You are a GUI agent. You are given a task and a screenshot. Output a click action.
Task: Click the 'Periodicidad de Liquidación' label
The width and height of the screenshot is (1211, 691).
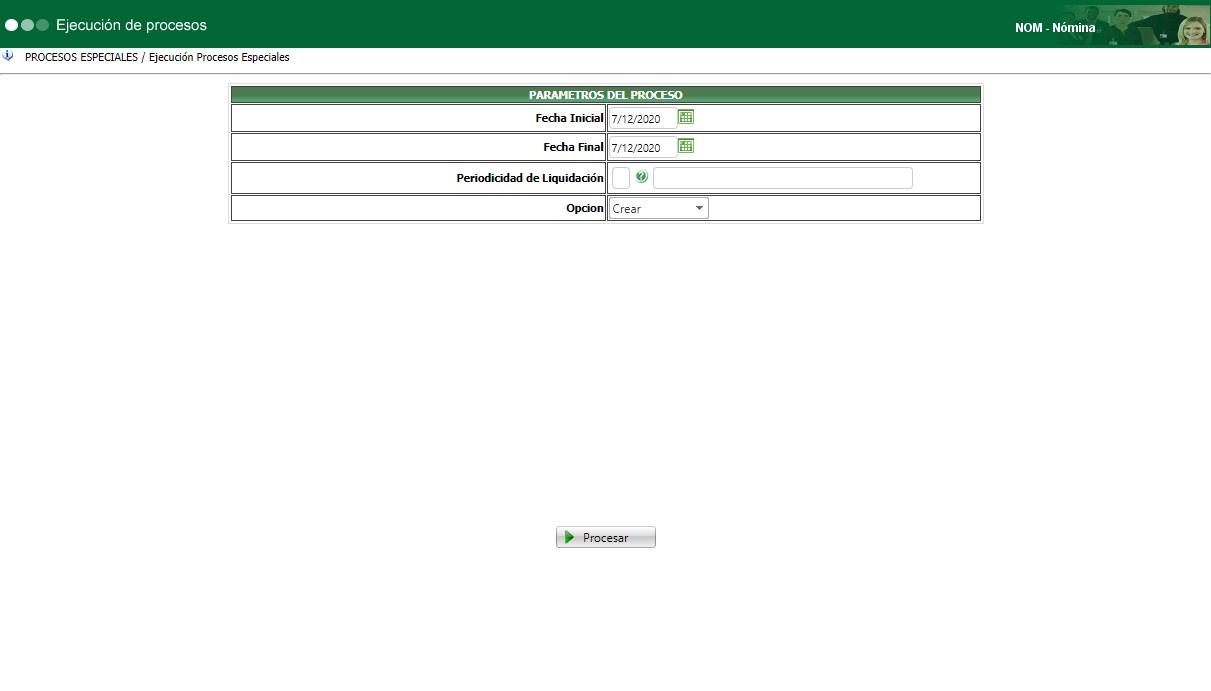pyautogui.click(x=530, y=178)
